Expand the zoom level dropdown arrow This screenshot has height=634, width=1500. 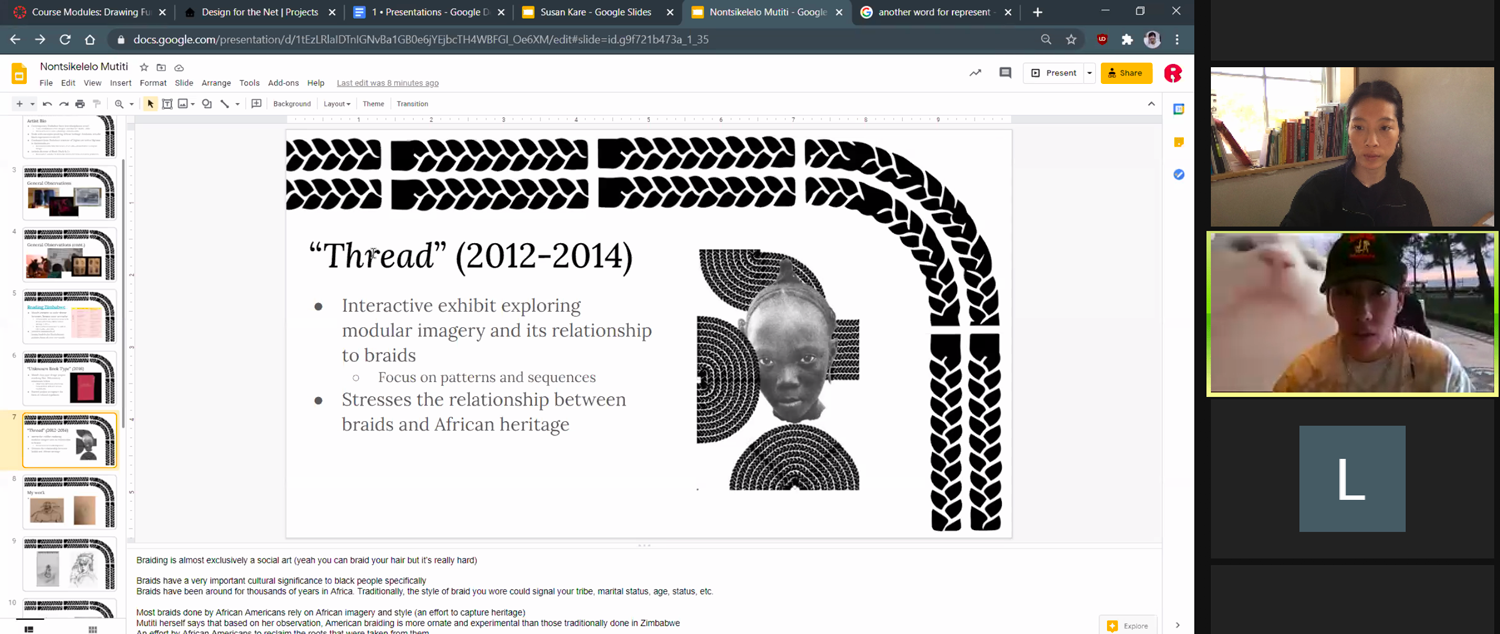coord(131,104)
